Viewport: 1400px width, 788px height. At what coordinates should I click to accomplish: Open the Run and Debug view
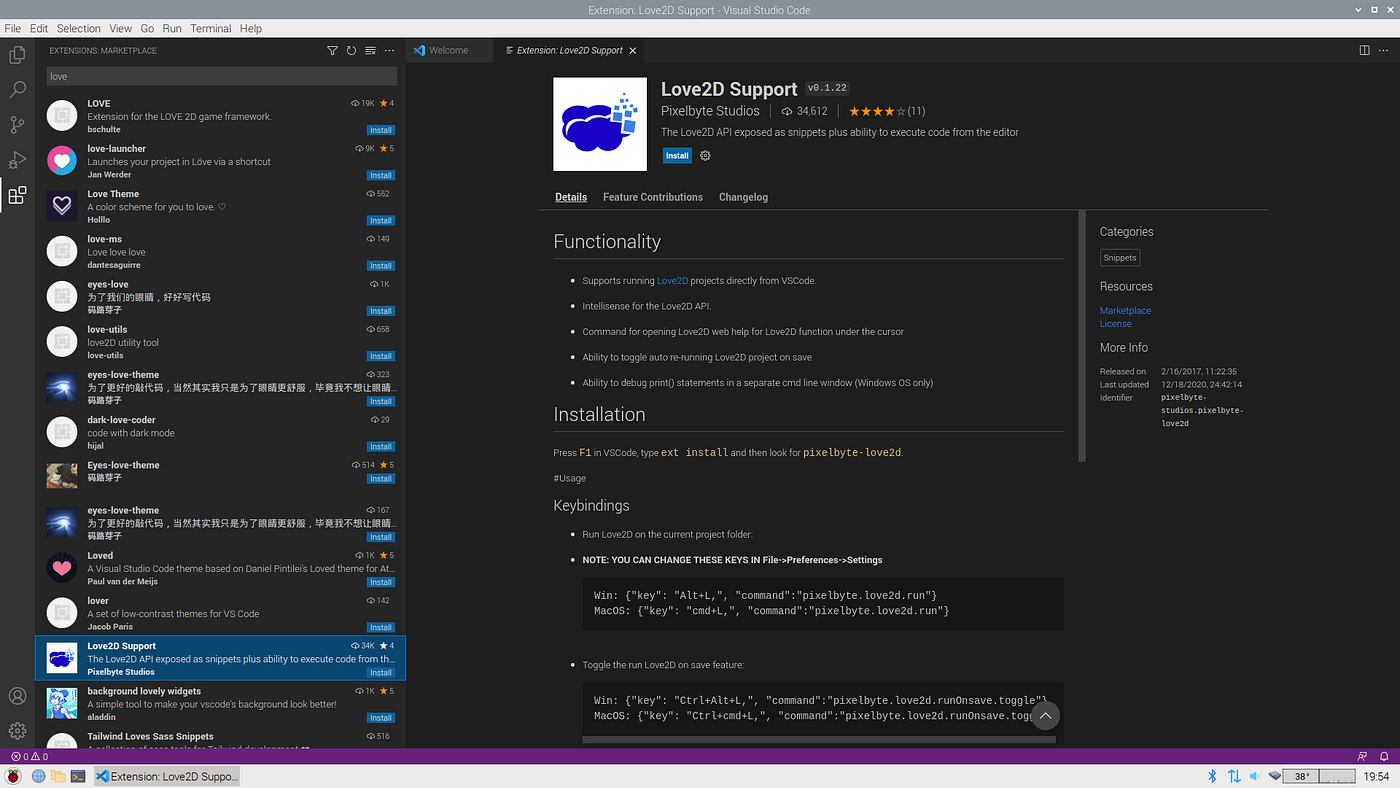(16, 159)
